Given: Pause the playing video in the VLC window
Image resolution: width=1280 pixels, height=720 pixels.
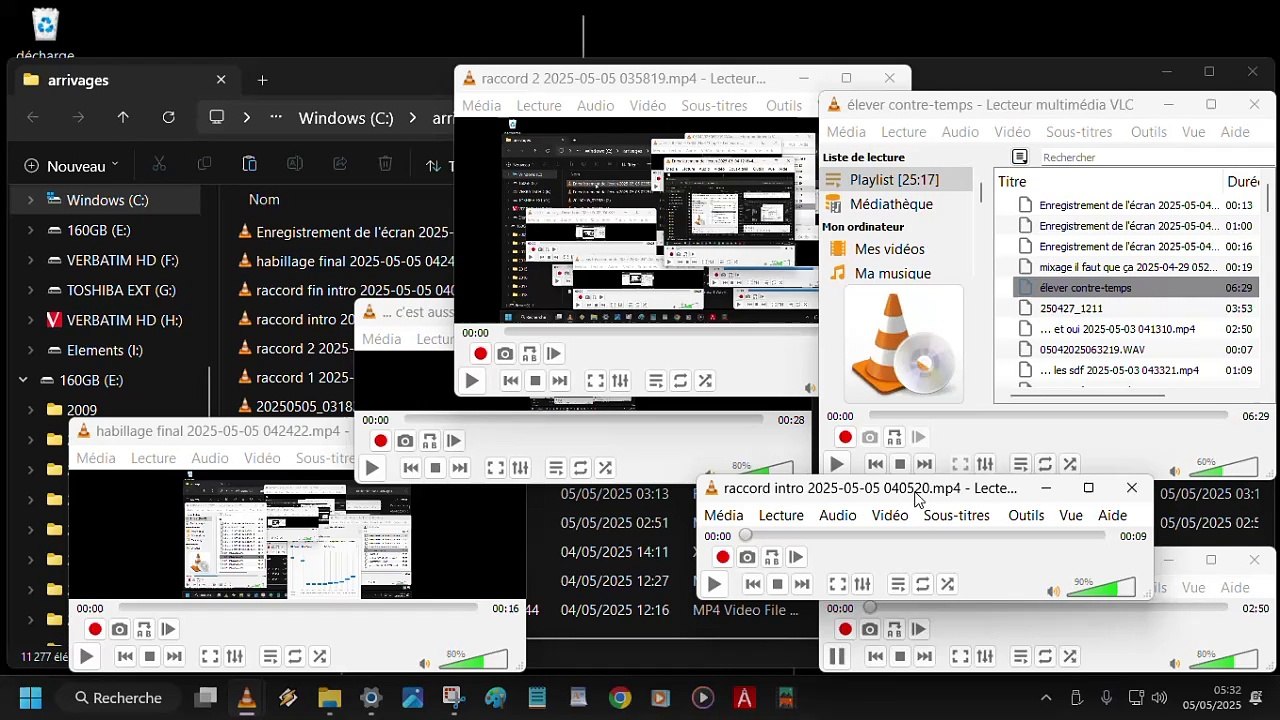Looking at the screenshot, I should click(x=837, y=656).
